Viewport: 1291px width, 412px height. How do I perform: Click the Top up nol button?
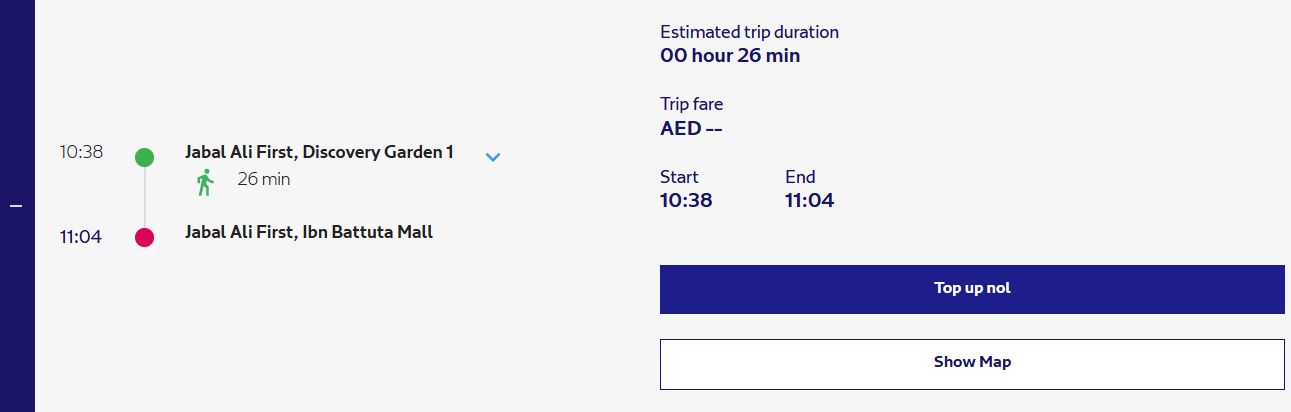(972, 289)
